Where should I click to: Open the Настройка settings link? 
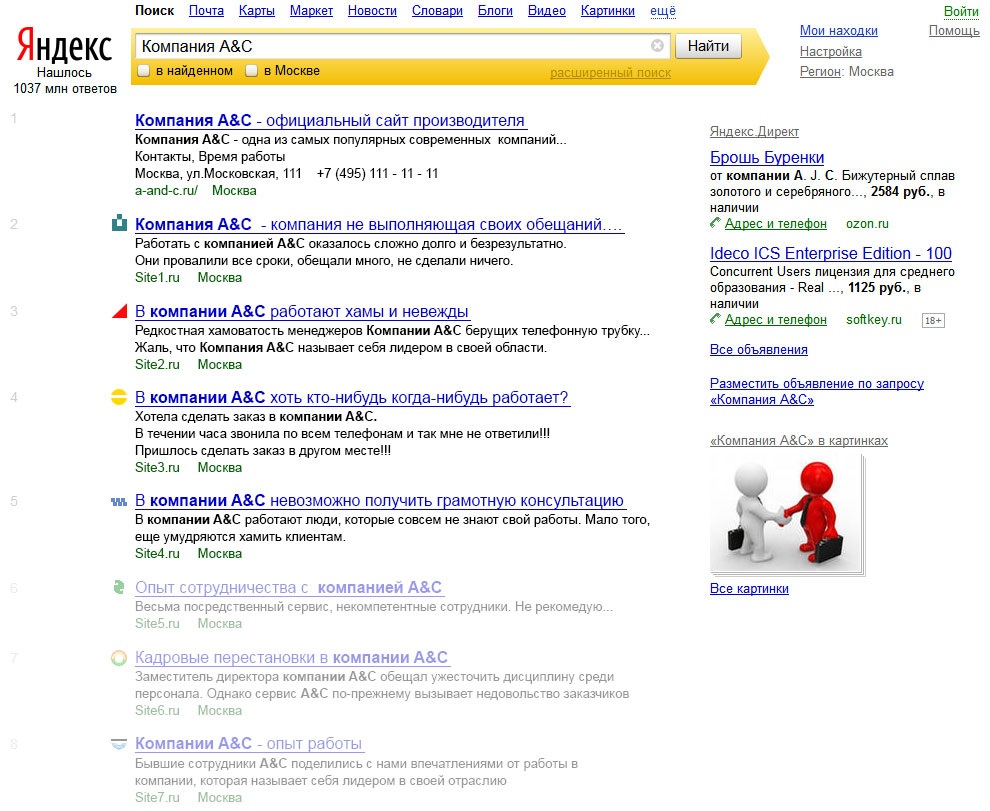click(831, 51)
